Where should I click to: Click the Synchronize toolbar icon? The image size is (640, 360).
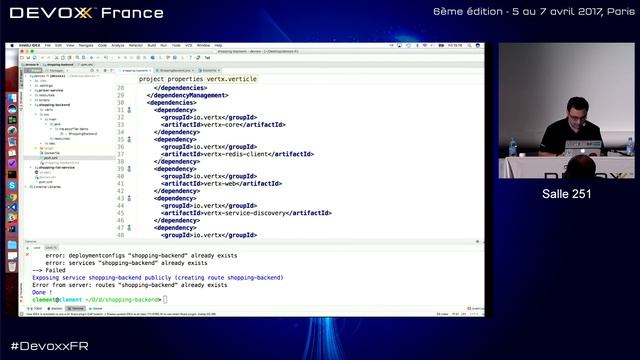pyautogui.click(x=34, y=58)
